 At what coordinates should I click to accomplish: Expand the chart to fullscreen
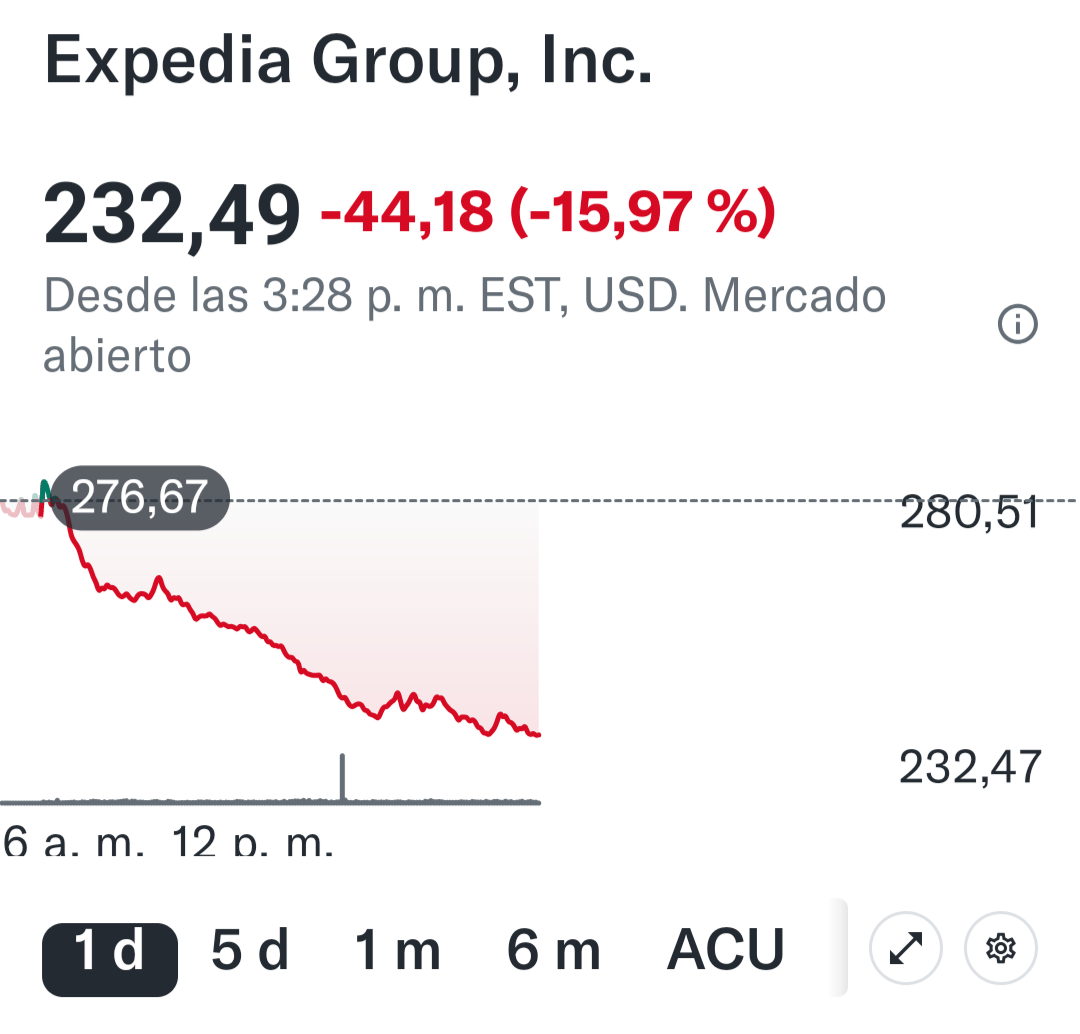[x=905, y=948]
